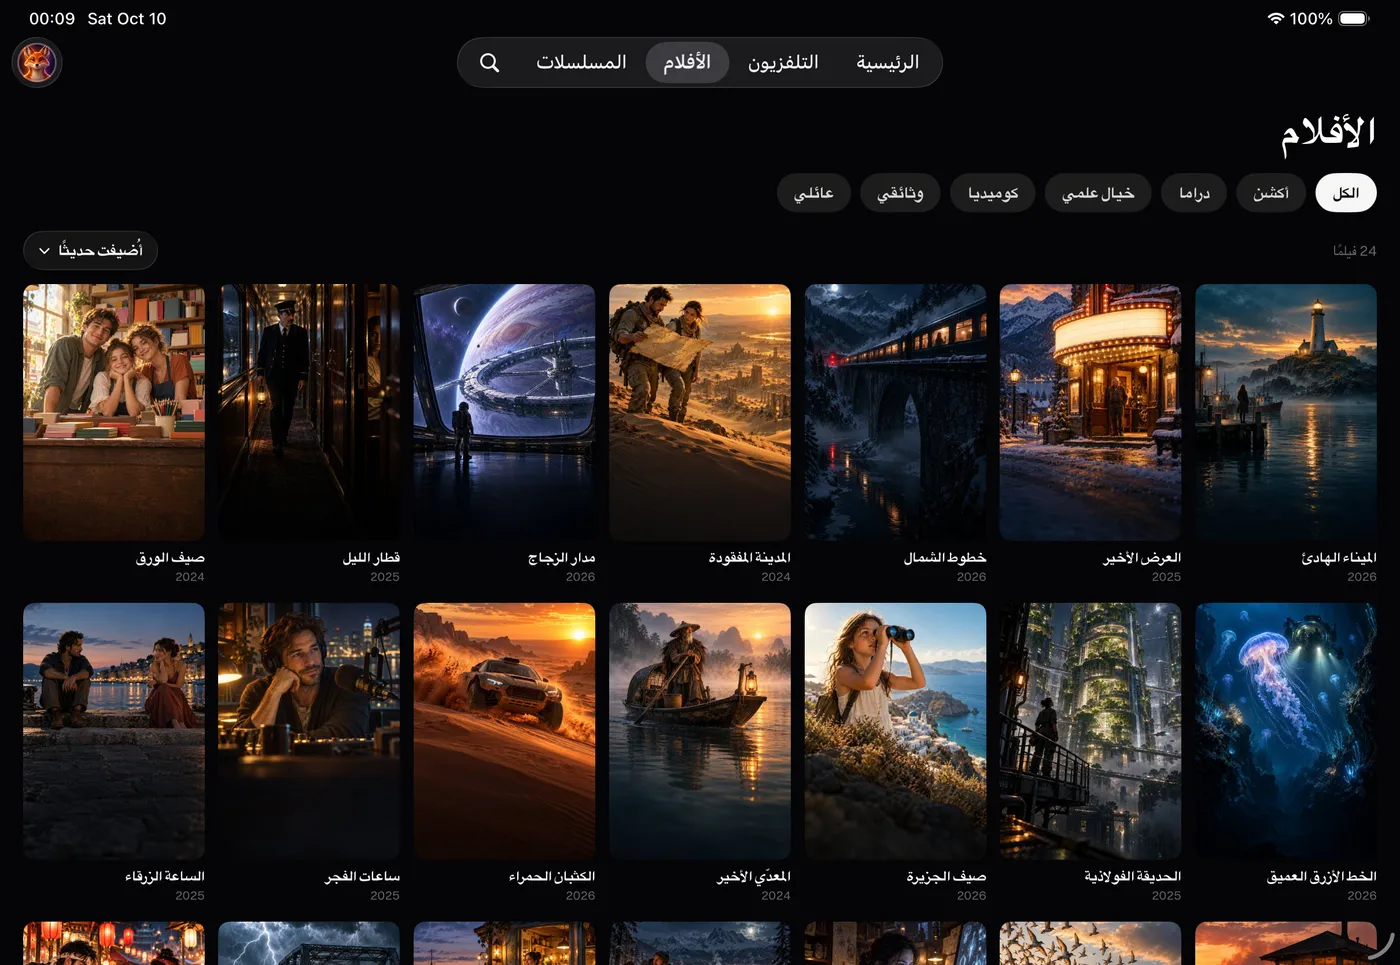This screenshot has height=965, width=1400.
Task: Filter movies by كوميديا
Action: 993,193
